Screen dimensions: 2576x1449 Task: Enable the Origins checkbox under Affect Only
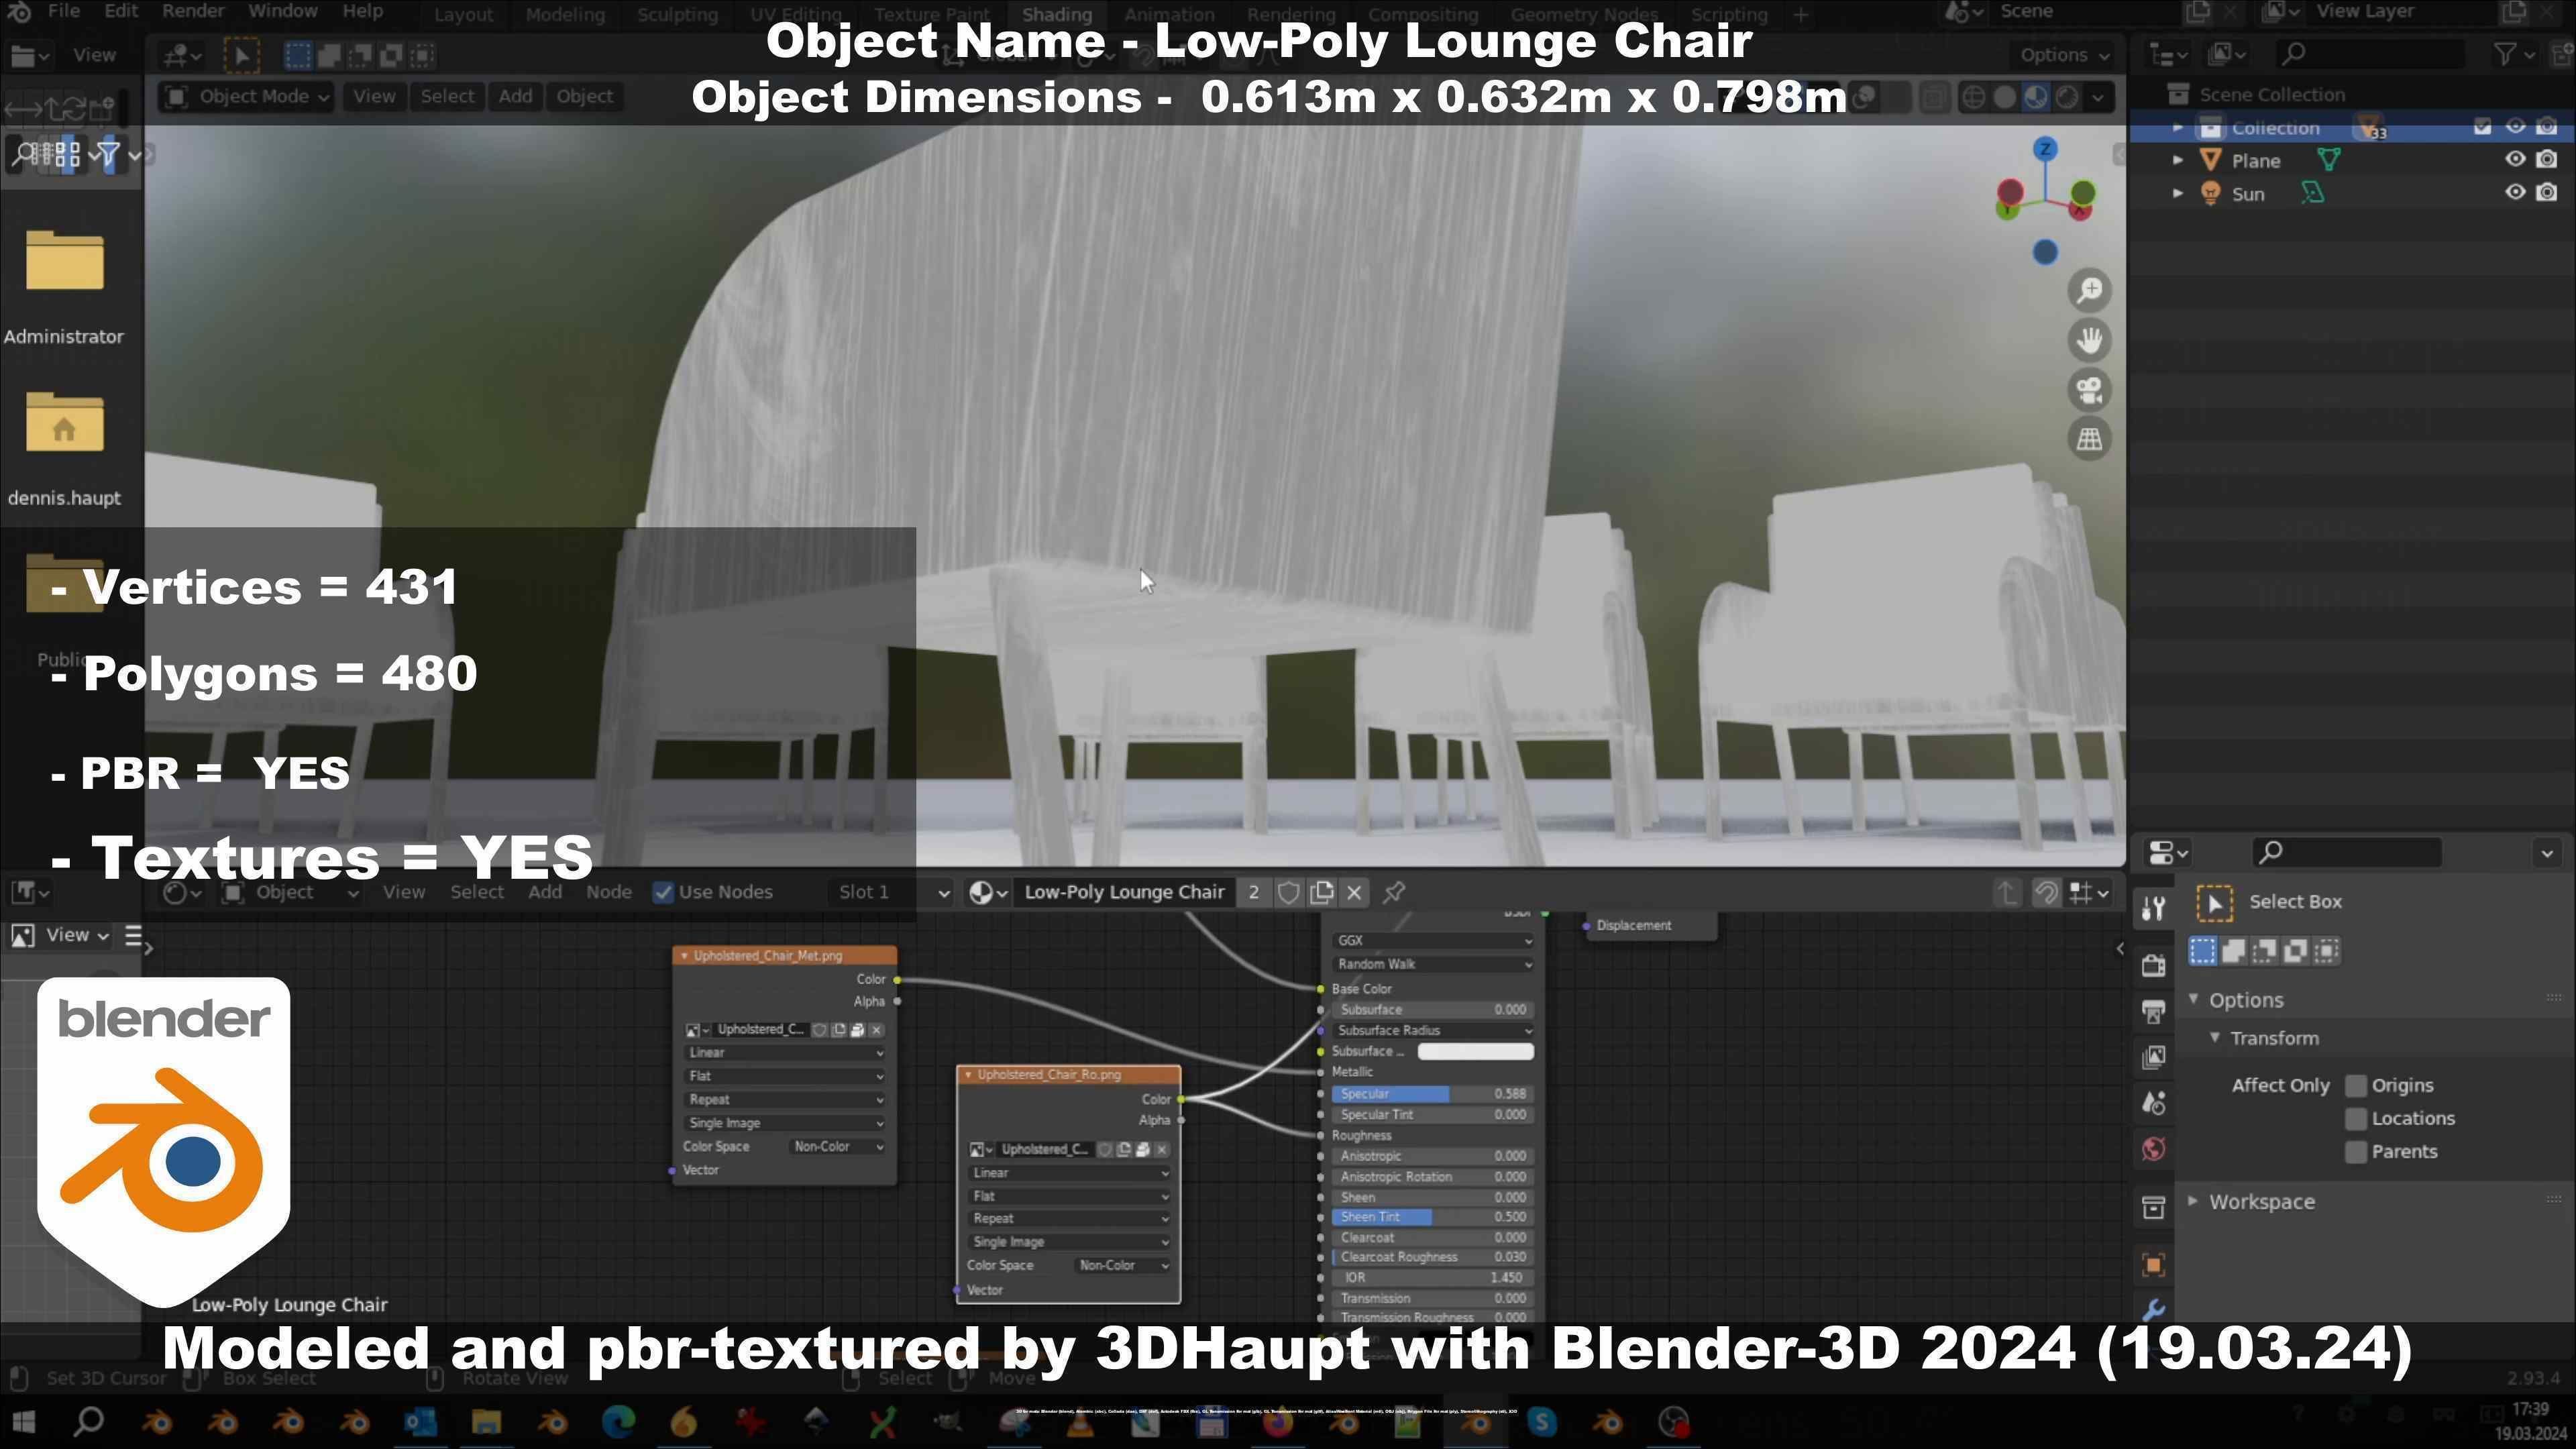click(2357, 1086)
